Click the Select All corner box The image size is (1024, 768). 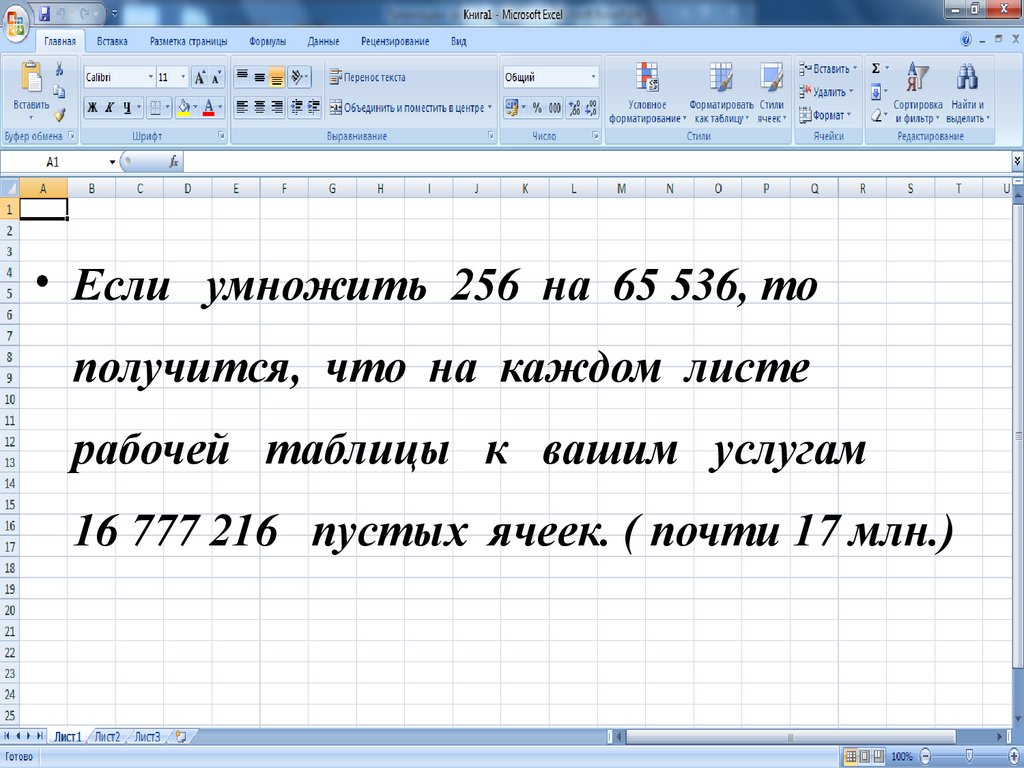point(10,189)
